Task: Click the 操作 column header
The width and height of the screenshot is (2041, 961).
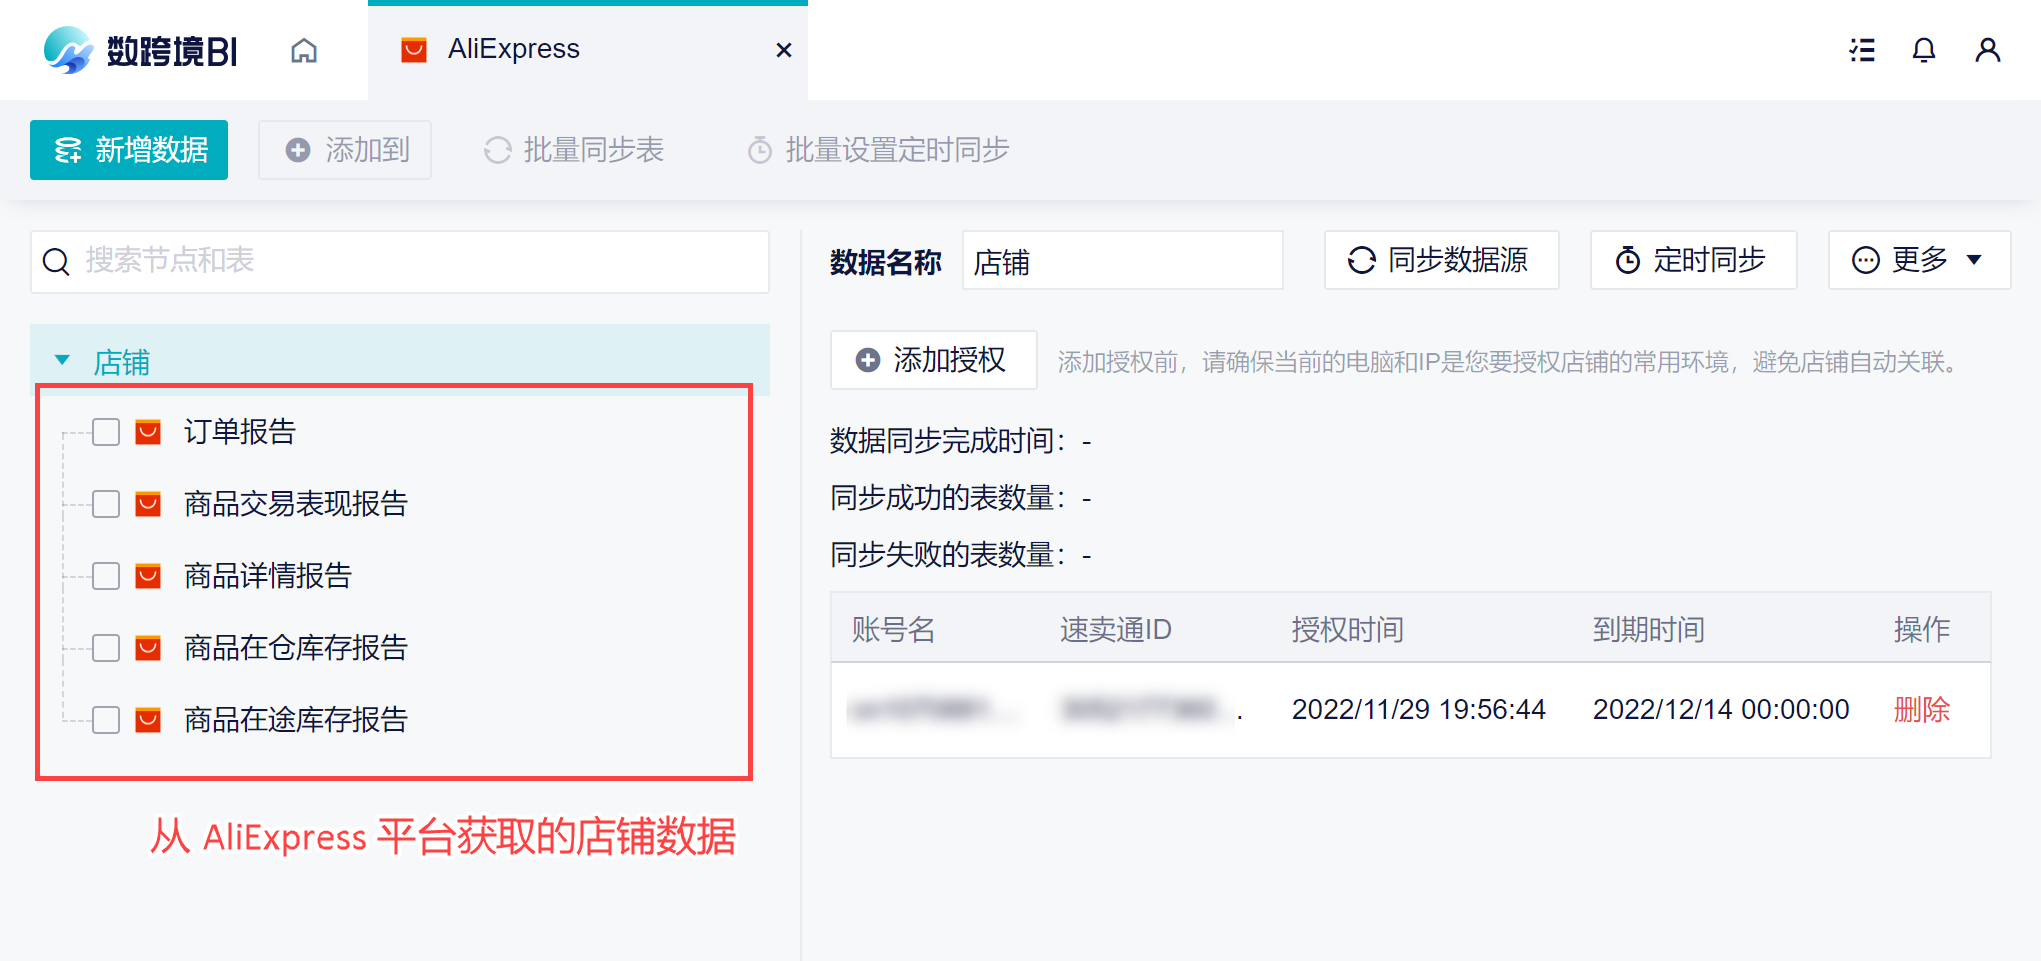Action: [1922, 630]
